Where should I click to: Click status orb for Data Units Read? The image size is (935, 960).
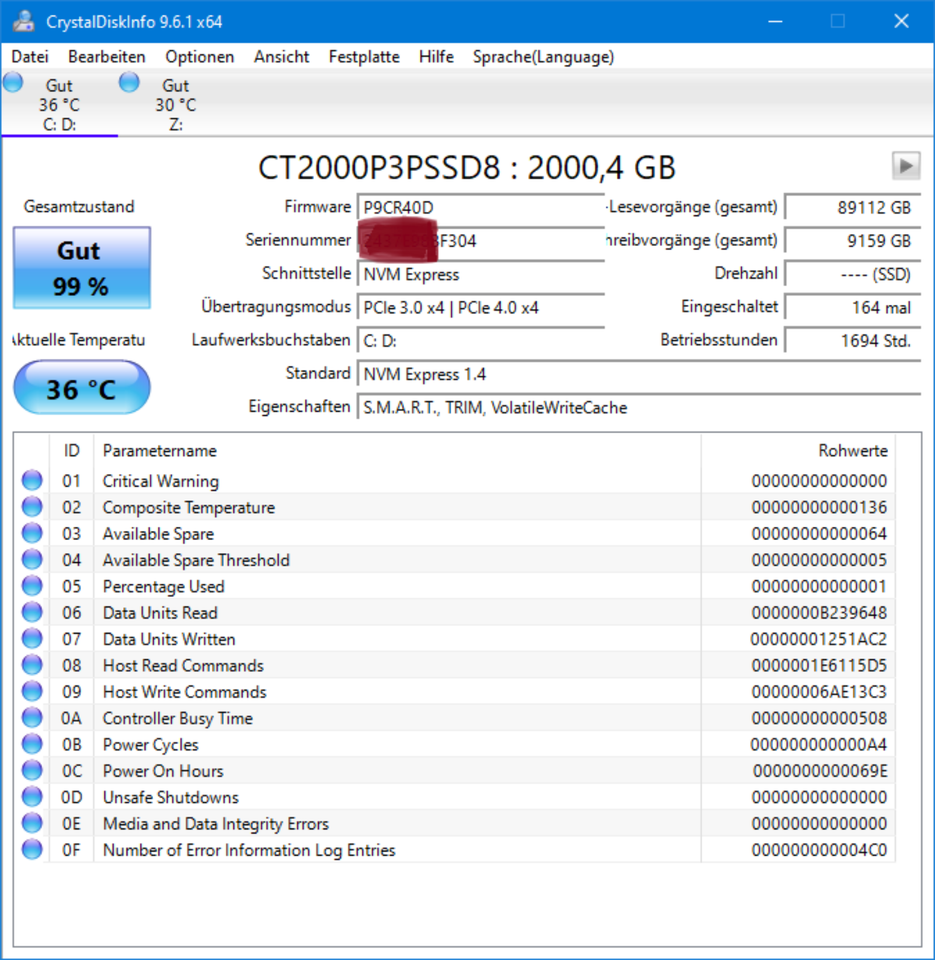pyautogui.click(x=32, y=612)
